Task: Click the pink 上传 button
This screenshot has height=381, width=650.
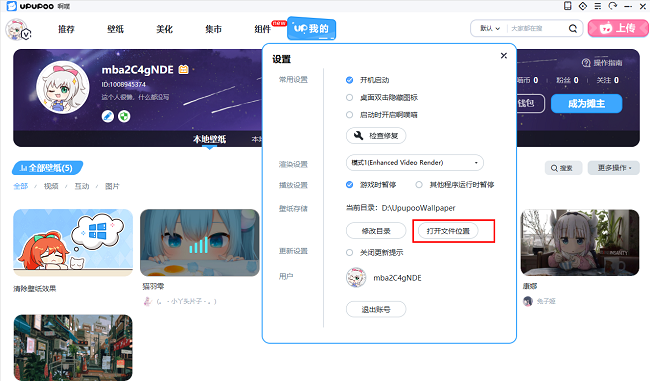Action: pos(618,28)
